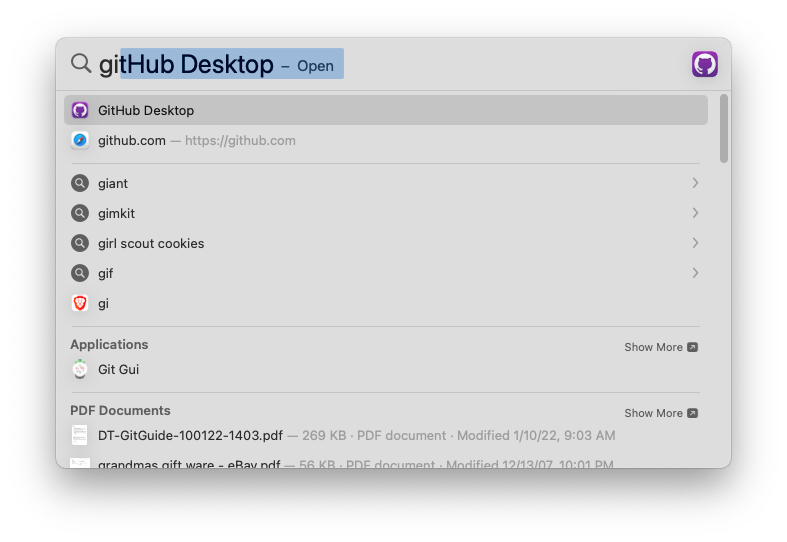787x542 pixels.
Task: Click the https://github.com URL text
Action: (240, 141)
